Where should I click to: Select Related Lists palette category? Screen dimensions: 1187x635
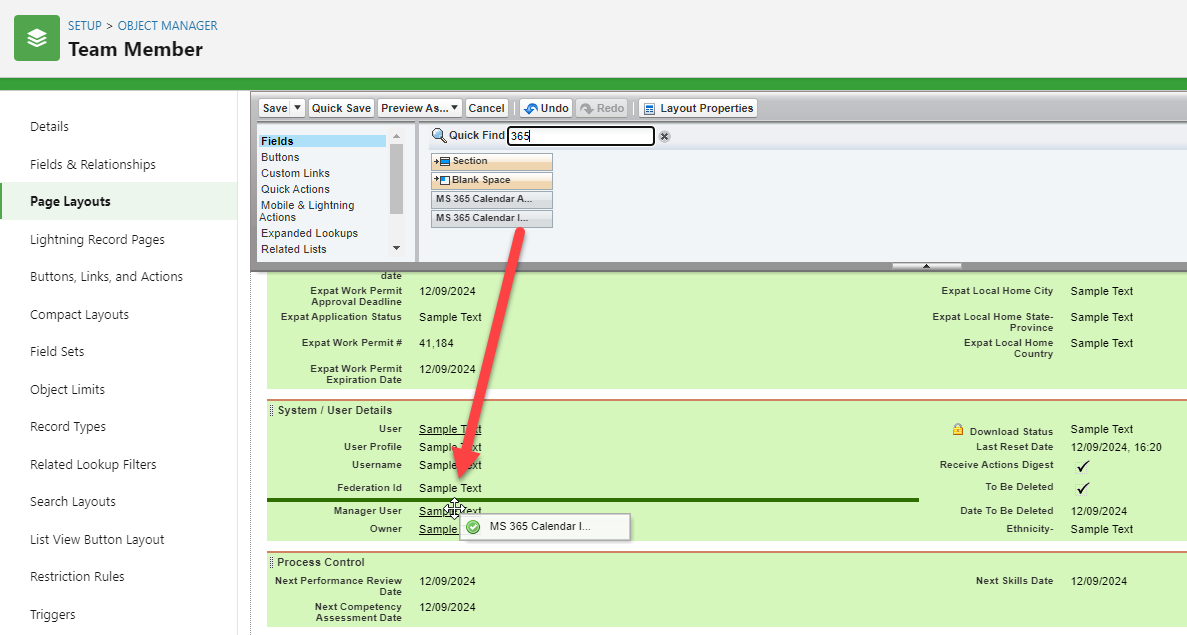(293, 249)
